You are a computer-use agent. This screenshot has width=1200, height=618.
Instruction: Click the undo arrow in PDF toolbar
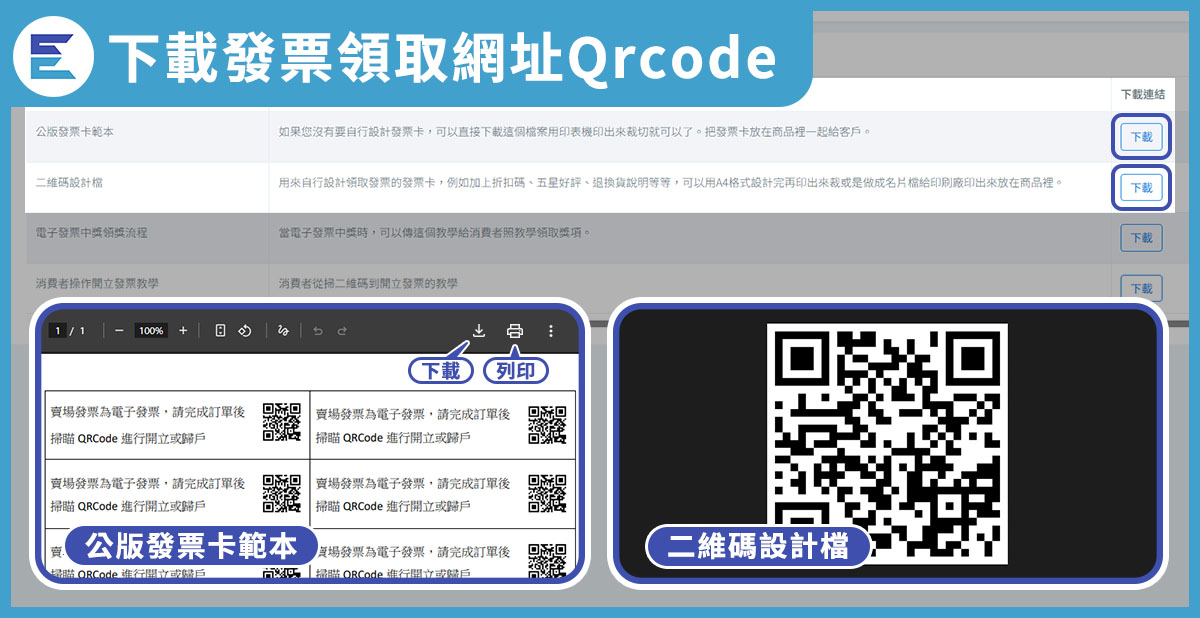click(x=318, y=330)
